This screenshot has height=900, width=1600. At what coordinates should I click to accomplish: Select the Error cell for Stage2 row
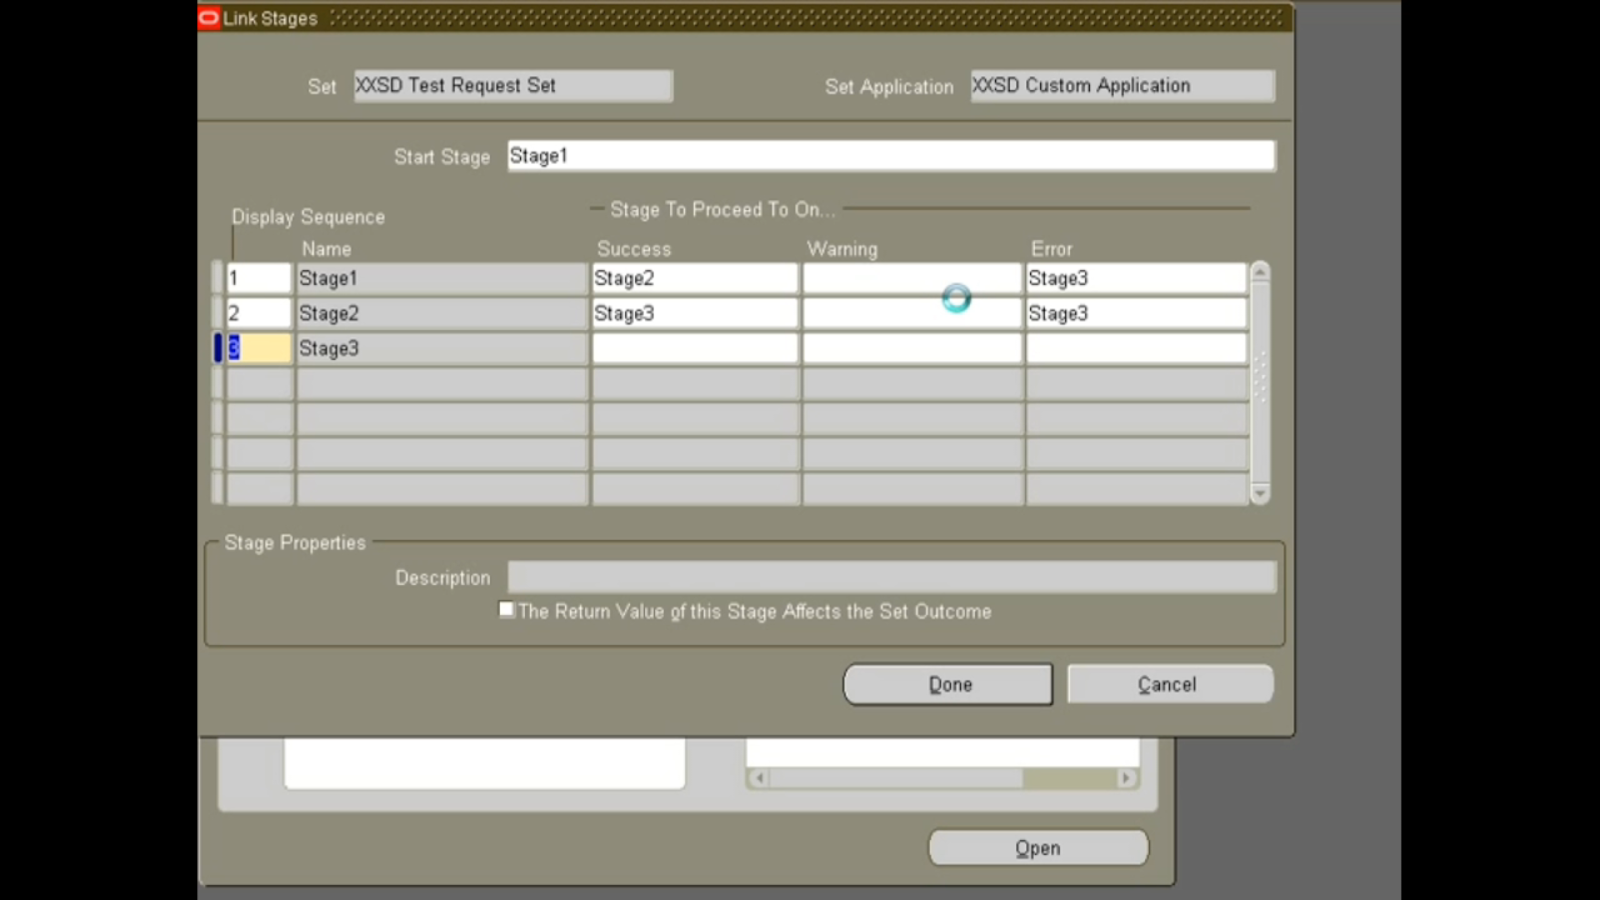point(1136,313)
